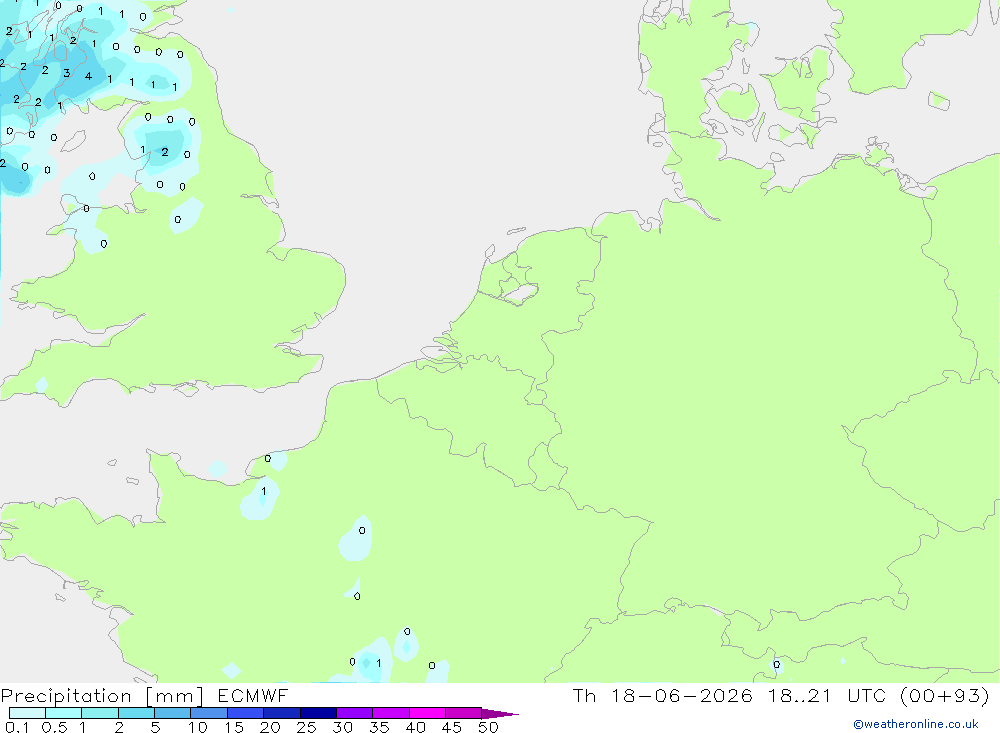
Task: Click the '4' precipitation value over Scotland
Action: (x=88, y=76)
